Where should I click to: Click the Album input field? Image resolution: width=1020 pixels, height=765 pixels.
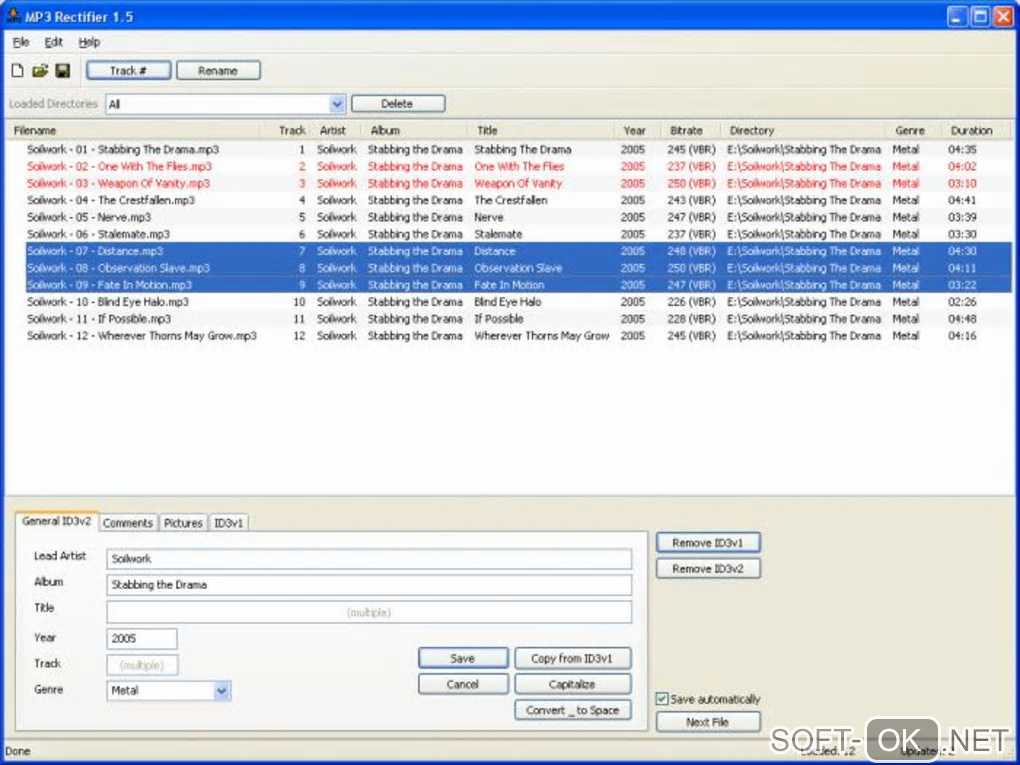[369, 585]
